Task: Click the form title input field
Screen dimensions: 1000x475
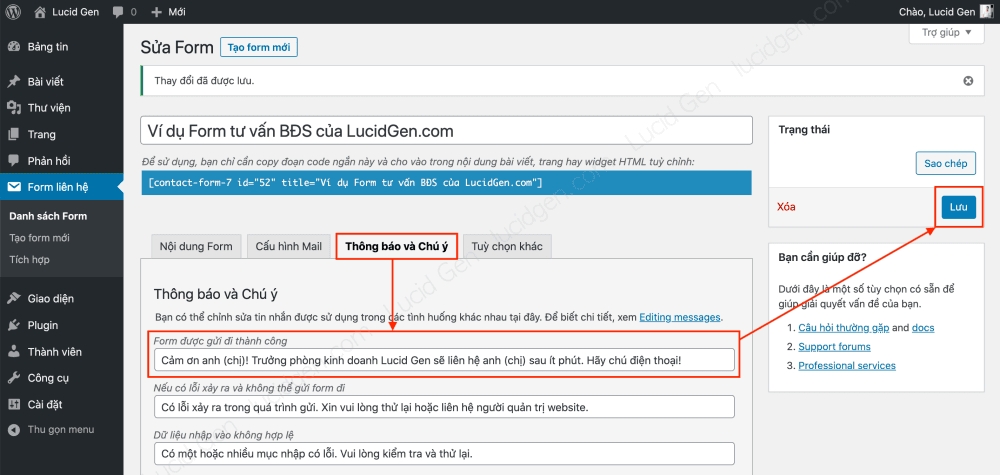Action: tap(446, 131)
